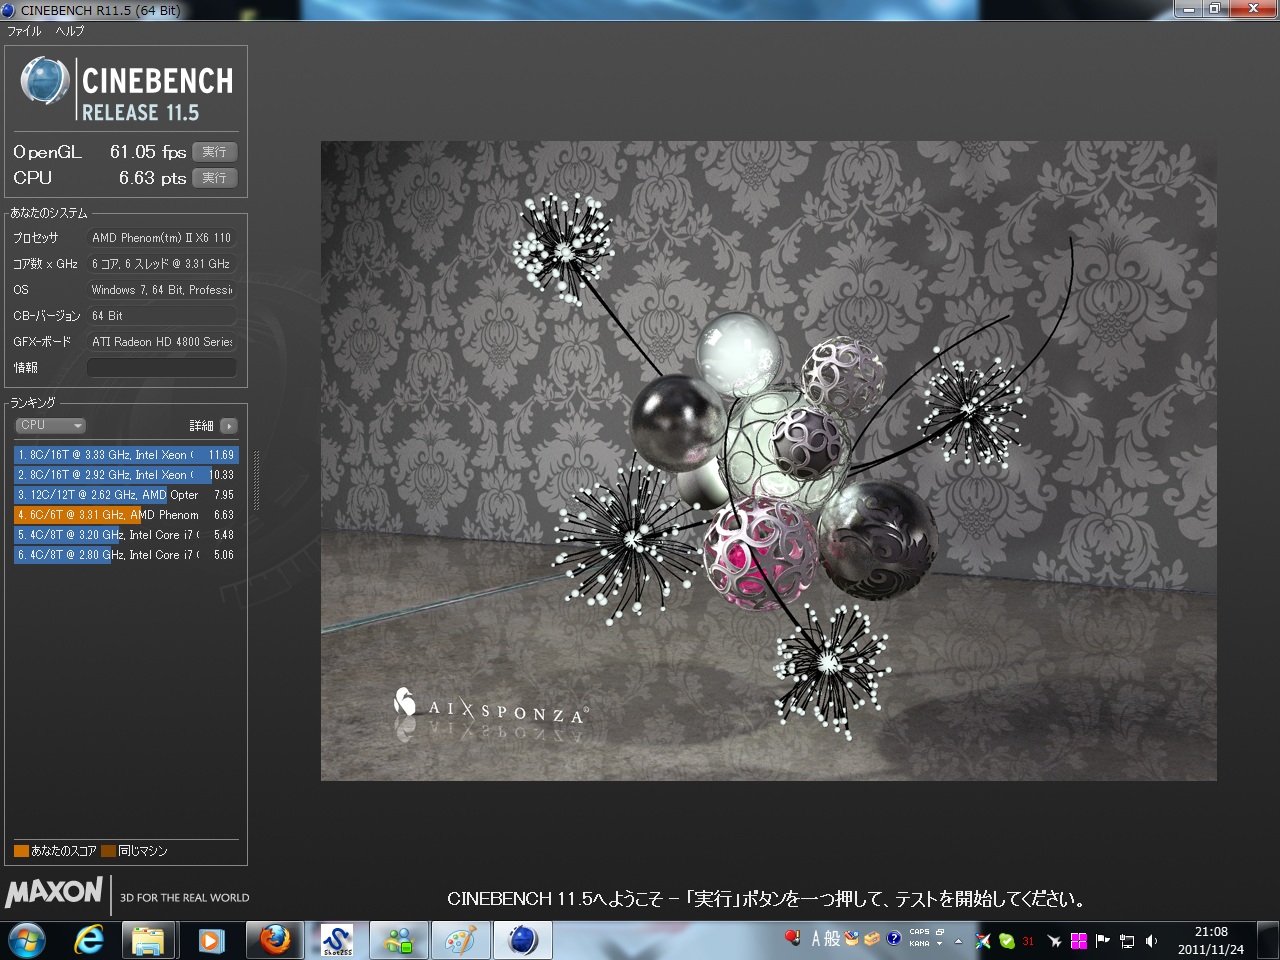
Task: Click the GFX-ボード ATI Radeon HD 4800 field
Action: click(x=162, y=342)
